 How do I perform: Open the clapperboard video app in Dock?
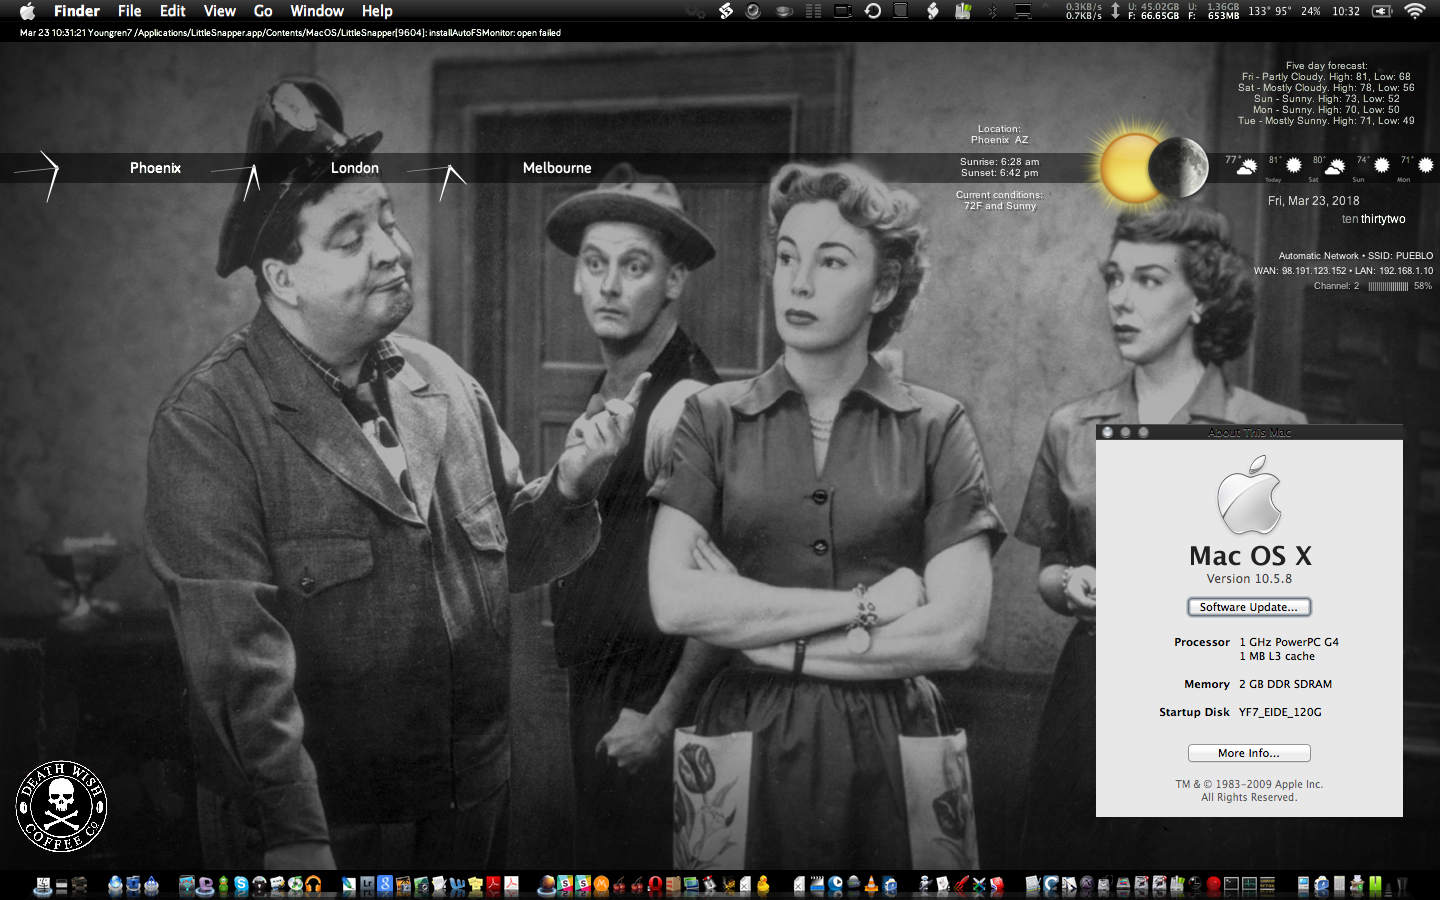pos(817,885)
